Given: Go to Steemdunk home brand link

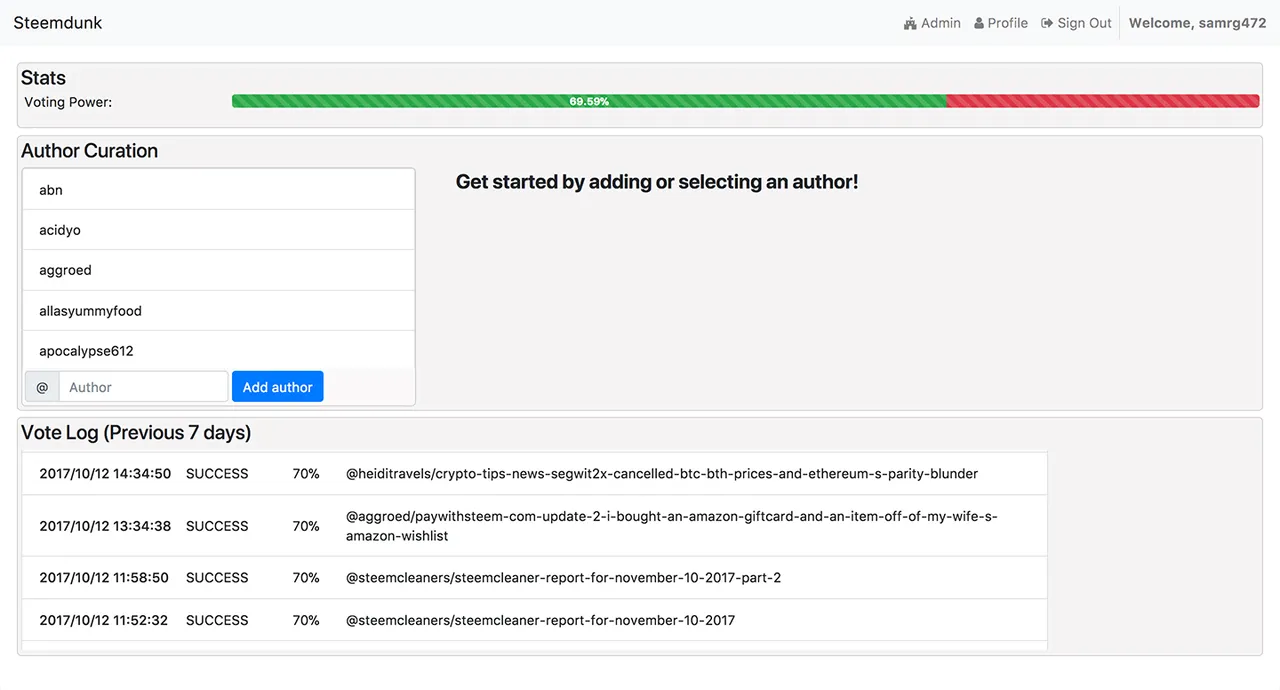Looking at the screenshot, I should coord(58,23).
